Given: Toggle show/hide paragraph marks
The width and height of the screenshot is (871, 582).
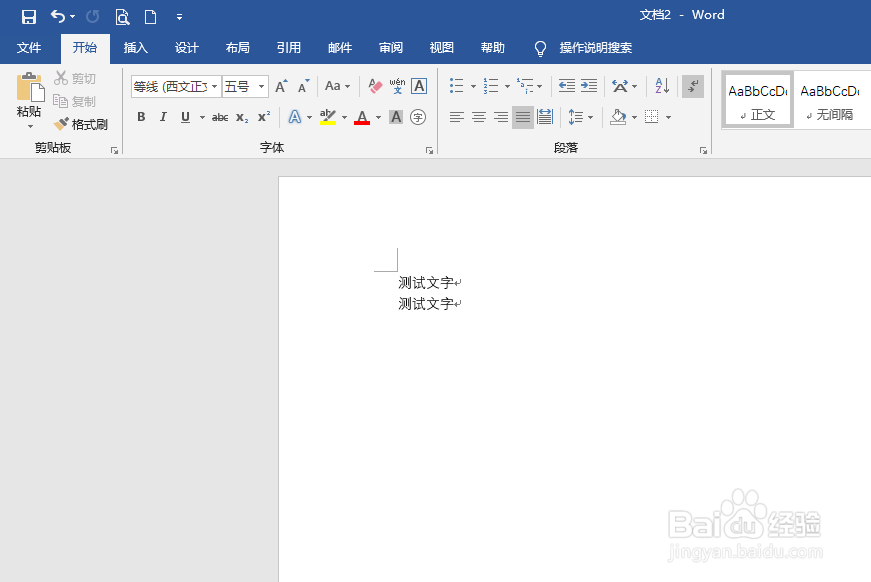Looking at the screenshot, I should pos(692,85).
